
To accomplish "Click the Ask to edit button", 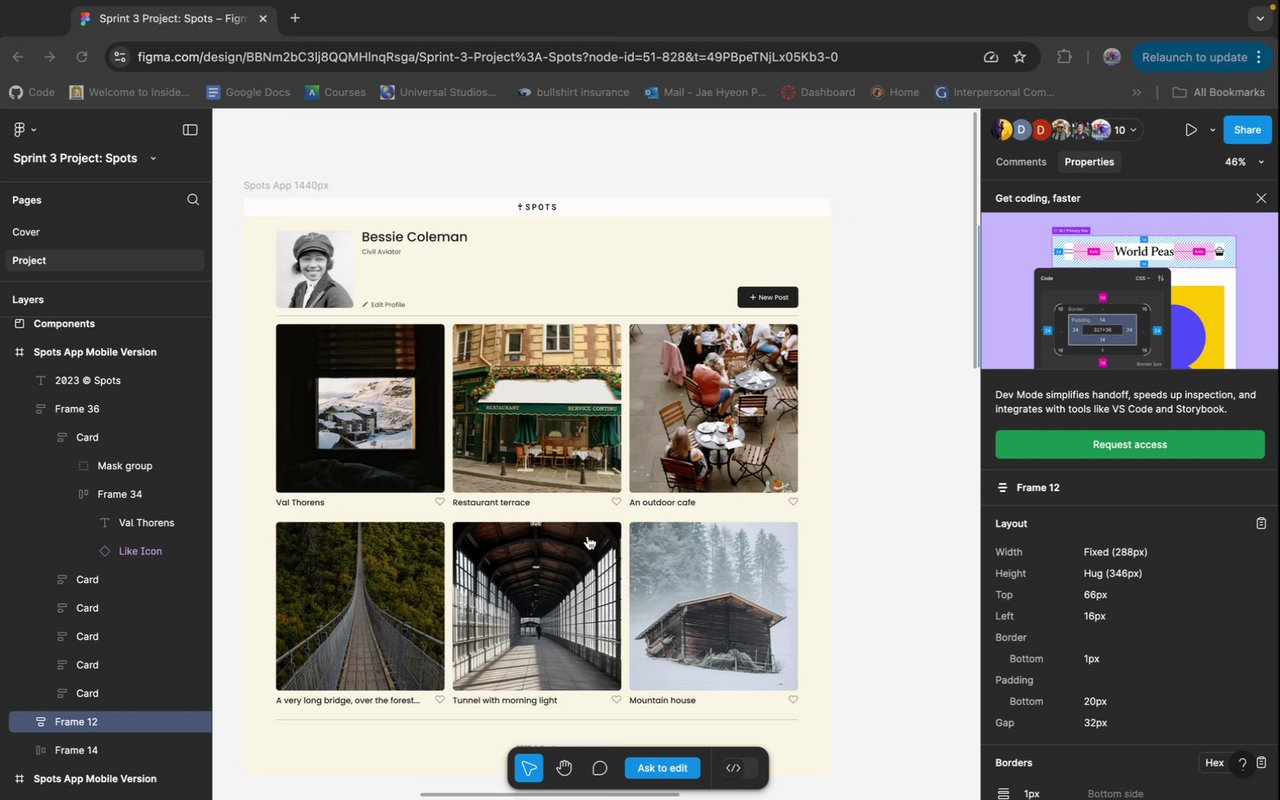I will 662,768.
